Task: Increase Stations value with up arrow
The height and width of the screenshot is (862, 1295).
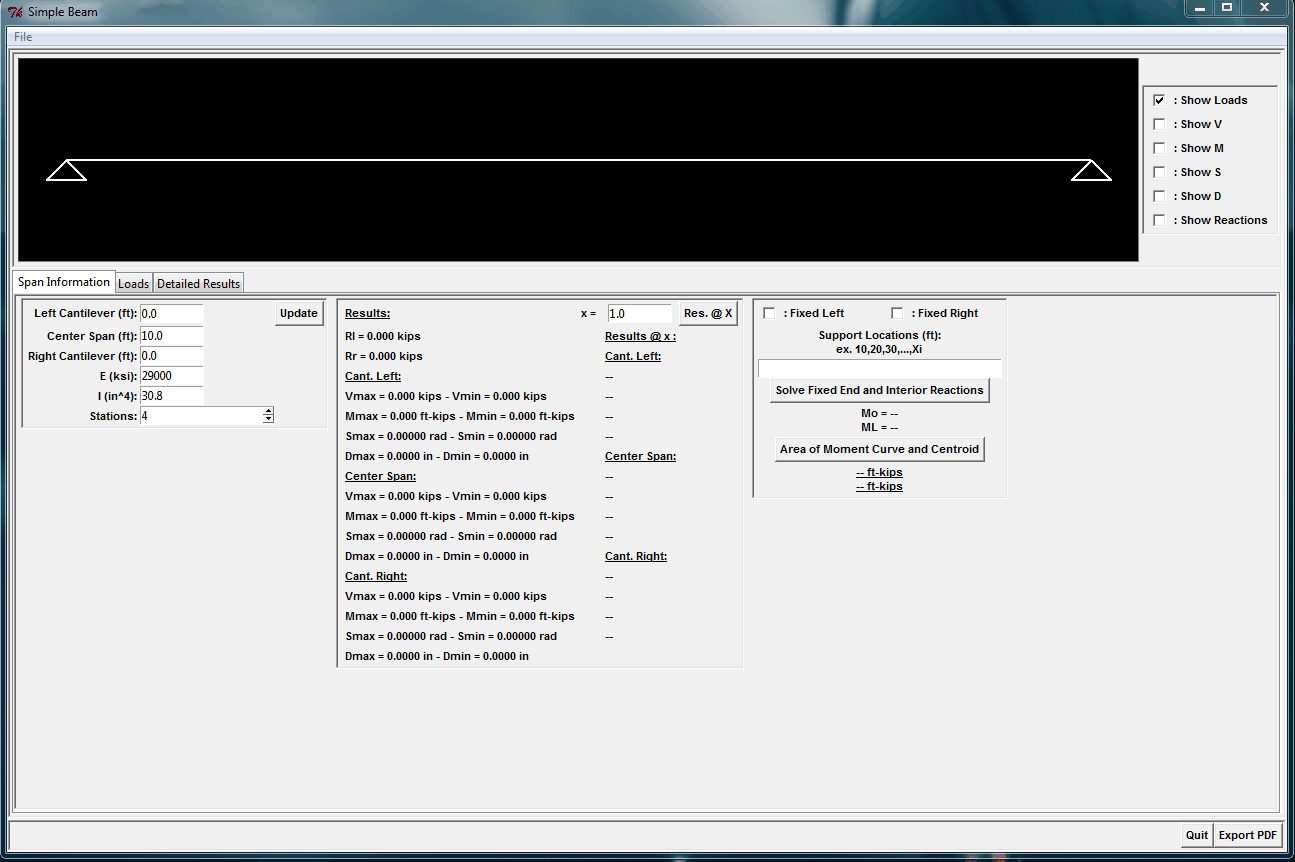Action: pos(268,411)
